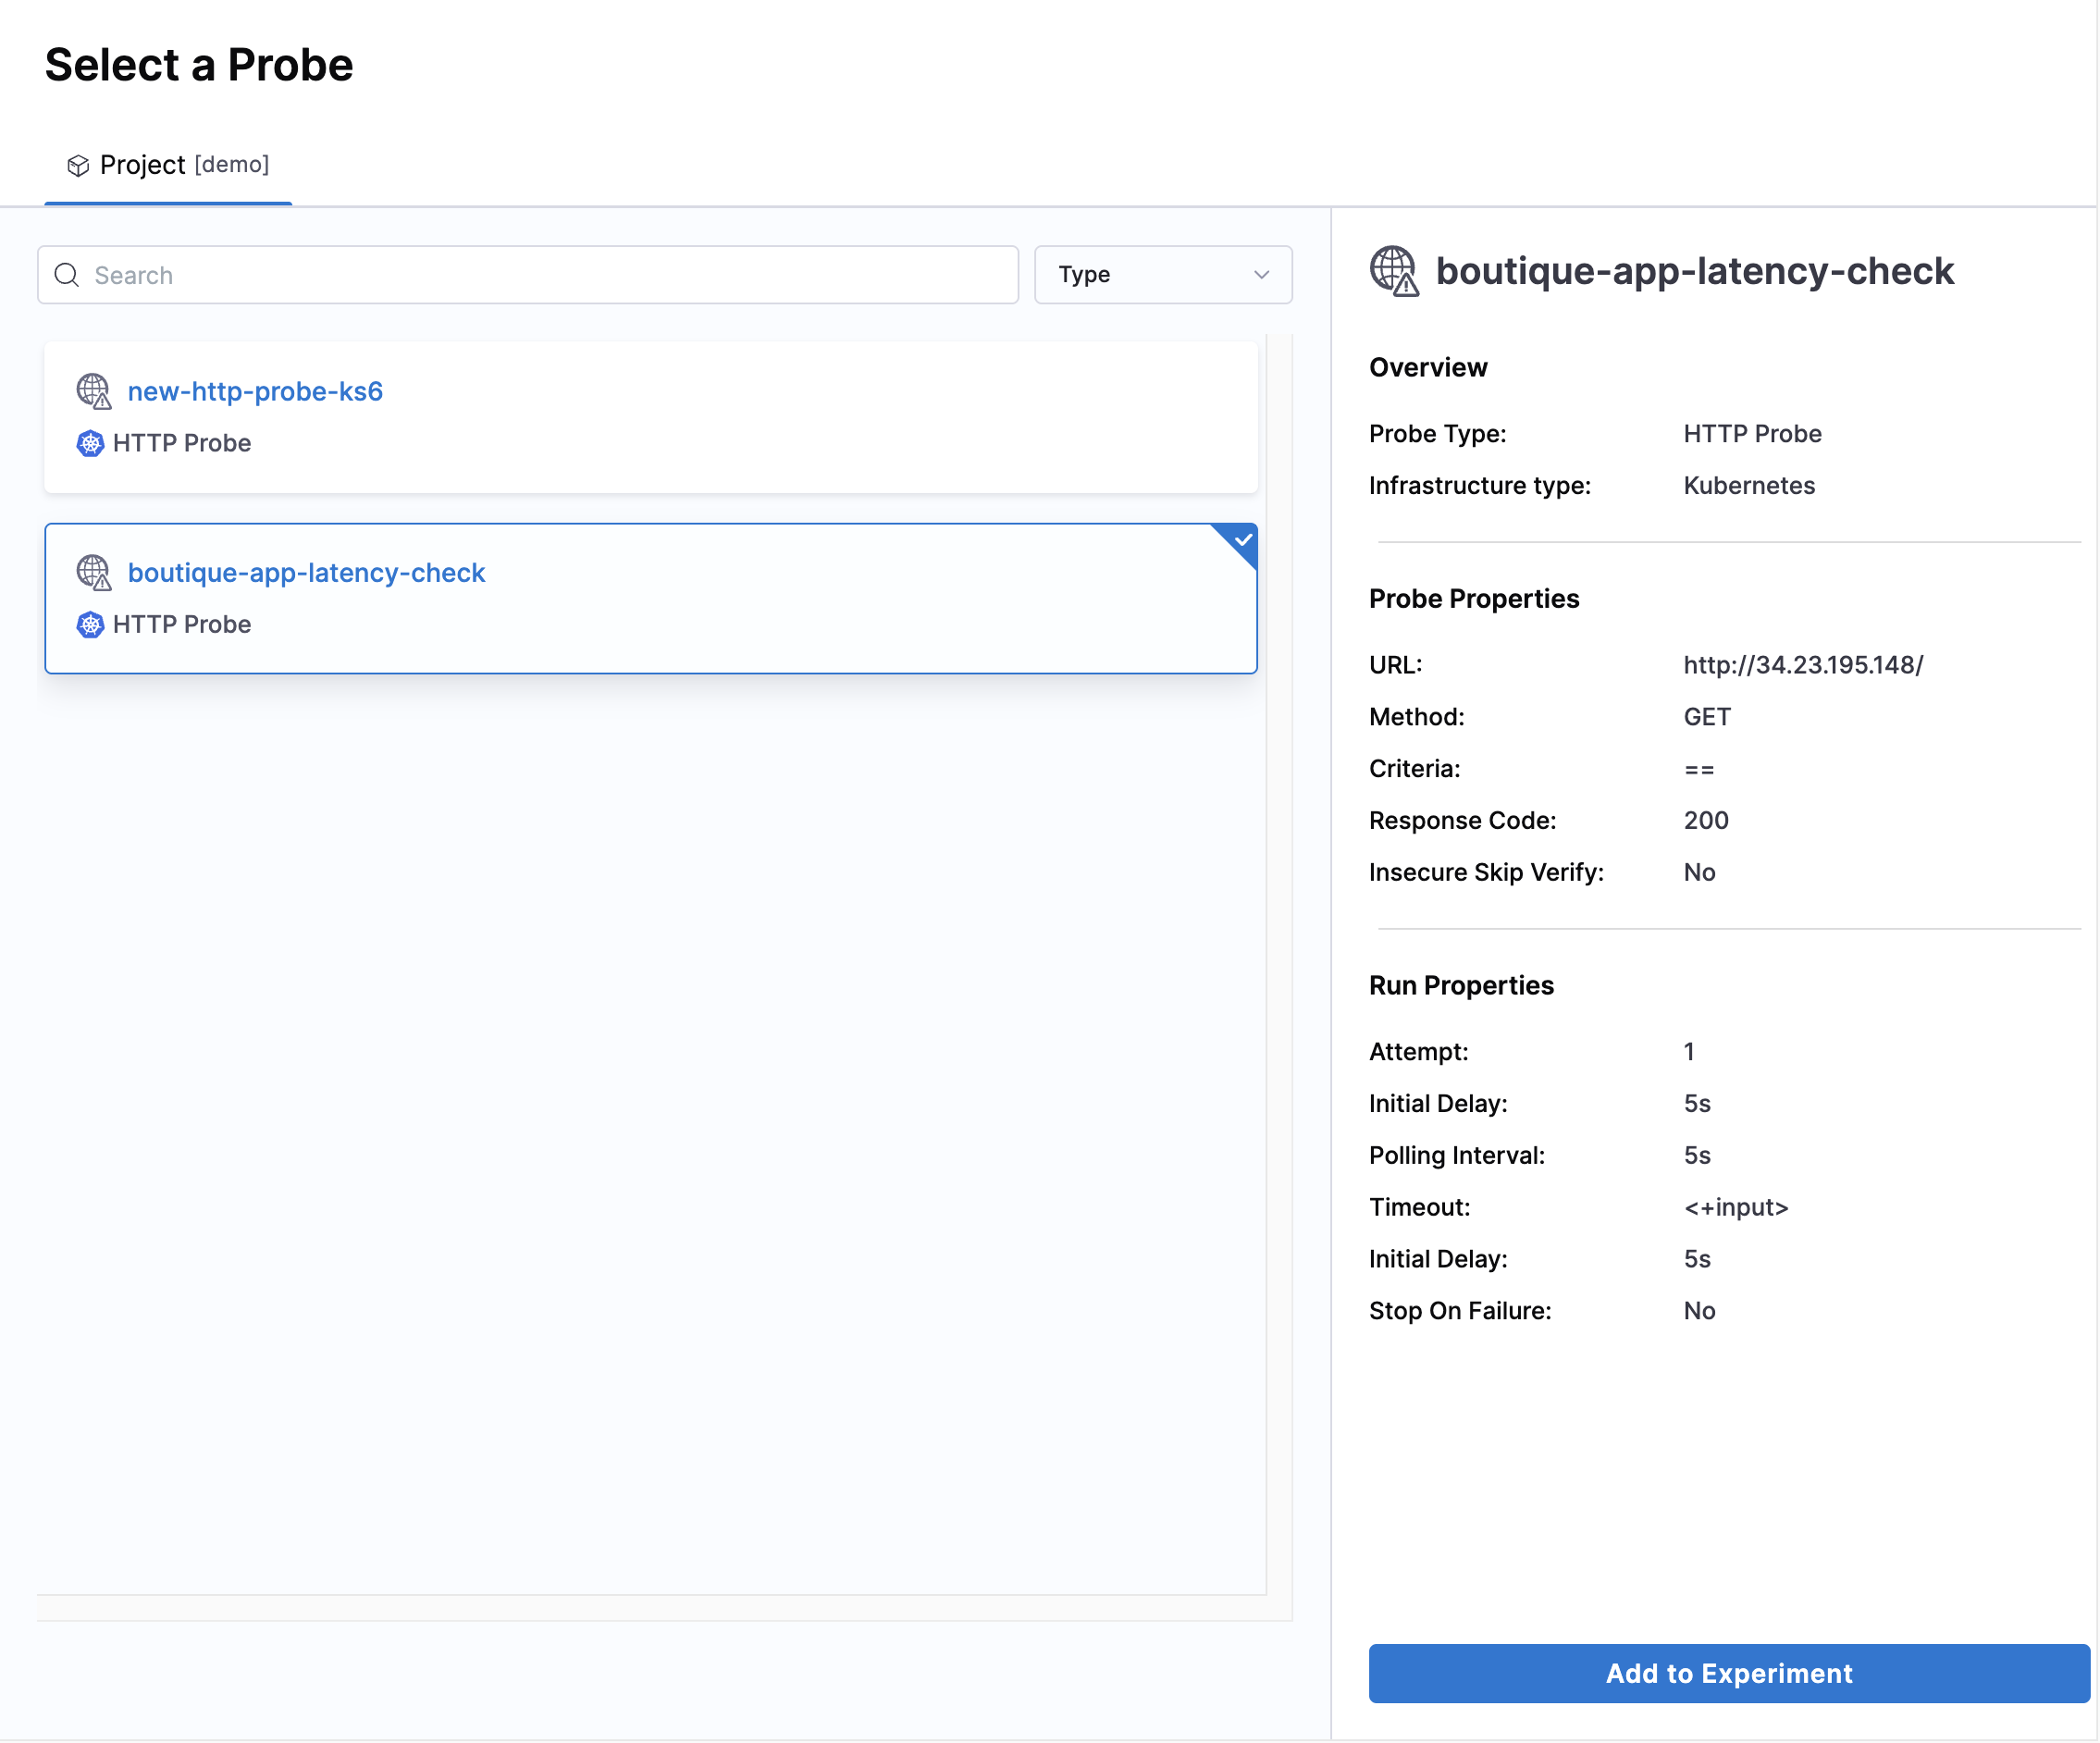This screenshot has width=2100, height=1743.
Task: Click HTTP Probe label in selected card
Action: (x=181, y=625)
